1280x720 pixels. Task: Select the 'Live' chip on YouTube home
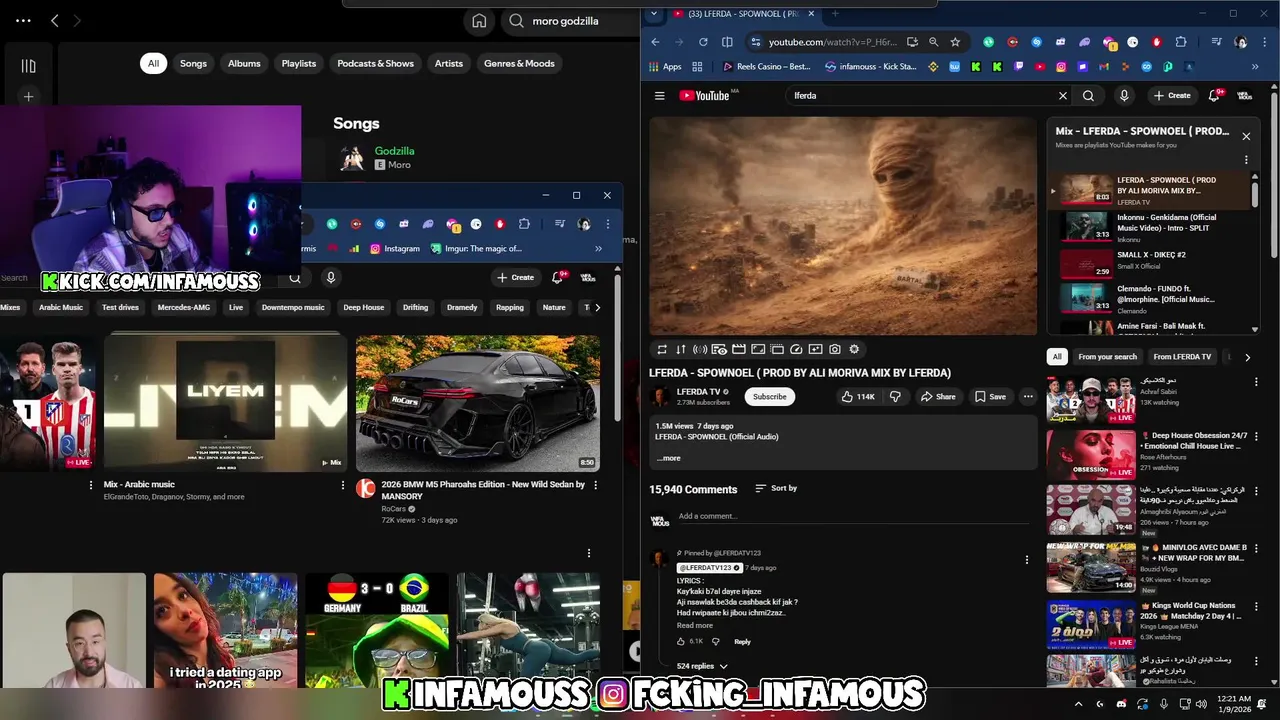(236, 307)
